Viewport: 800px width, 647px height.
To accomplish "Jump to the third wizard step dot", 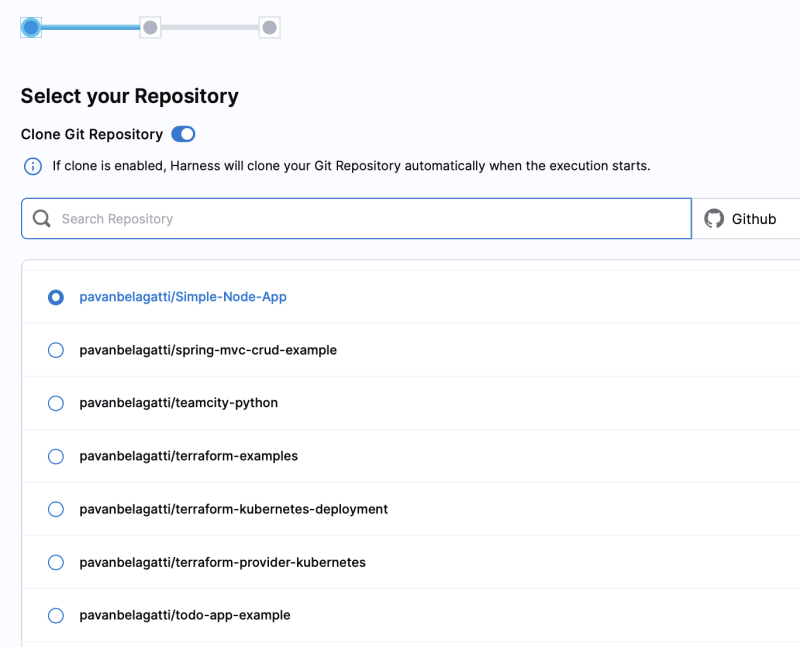I will [x=269, y=27].
